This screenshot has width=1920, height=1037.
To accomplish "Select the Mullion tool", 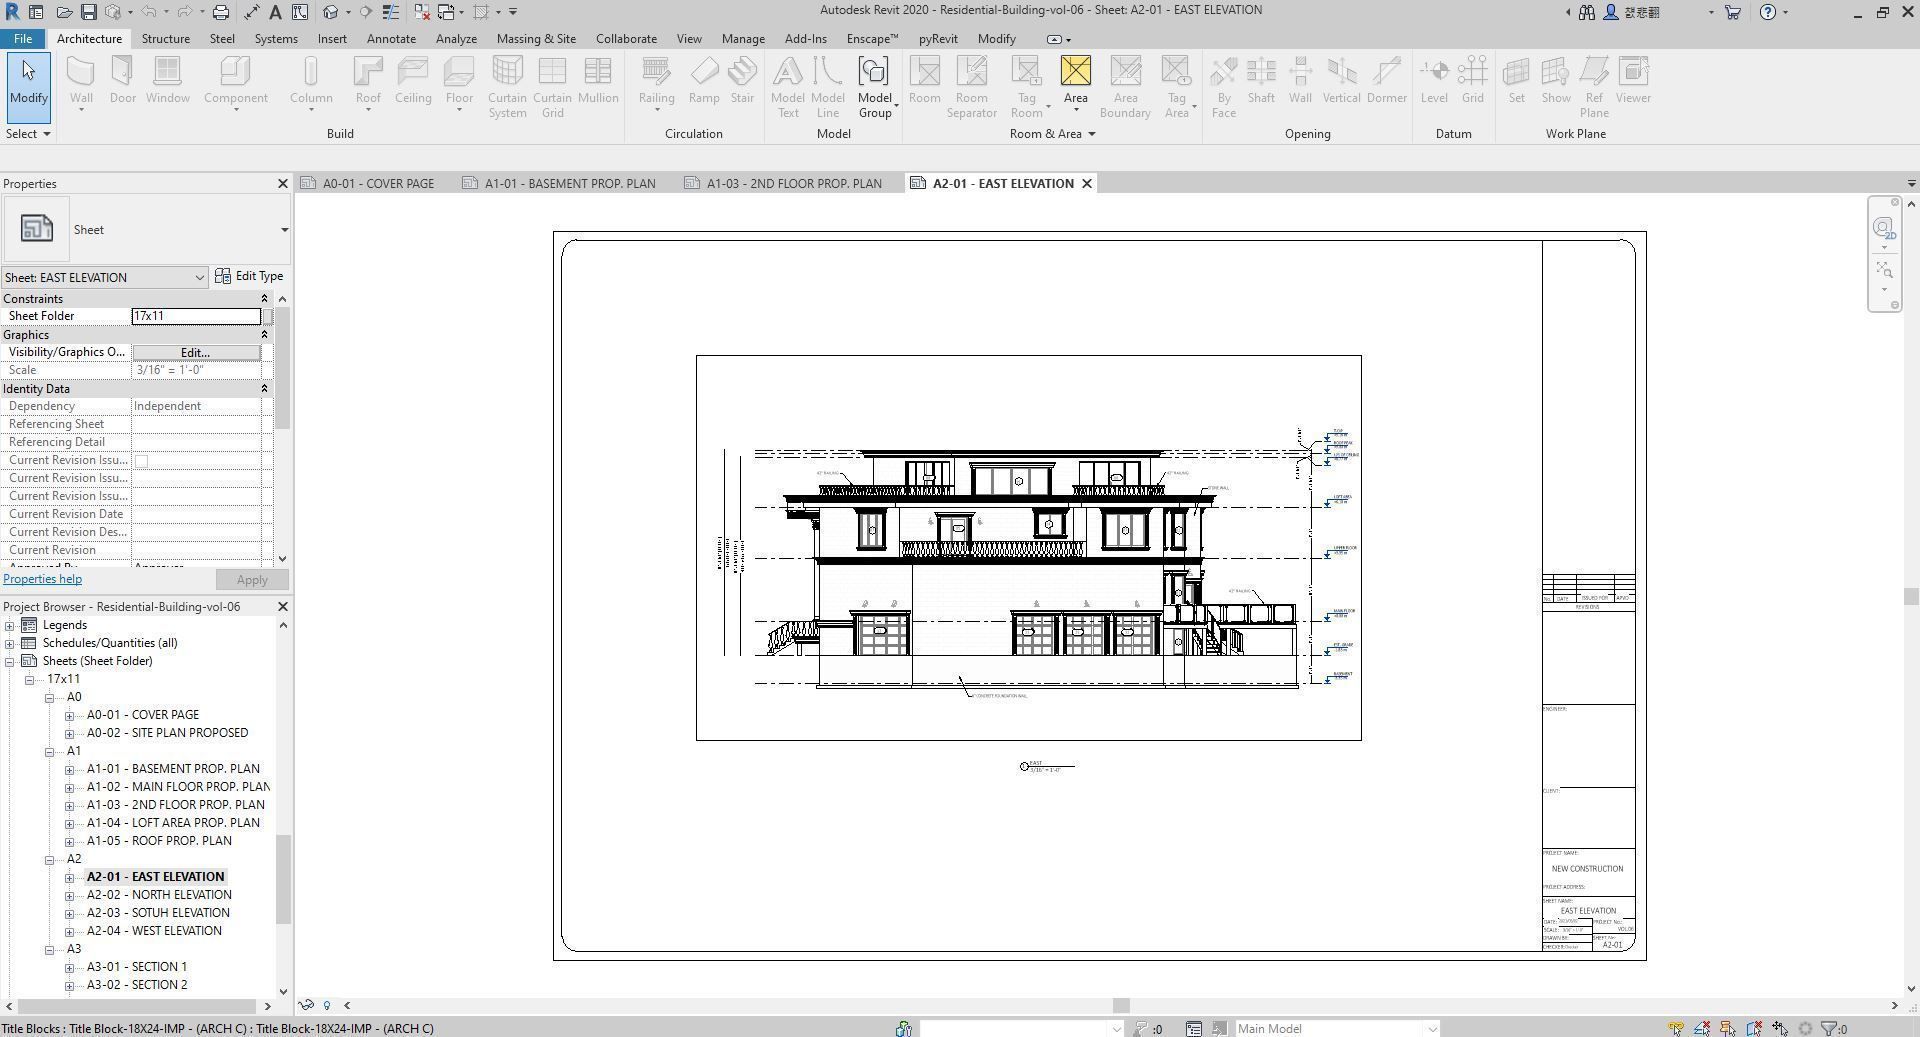I will click(x=598, y=81).
